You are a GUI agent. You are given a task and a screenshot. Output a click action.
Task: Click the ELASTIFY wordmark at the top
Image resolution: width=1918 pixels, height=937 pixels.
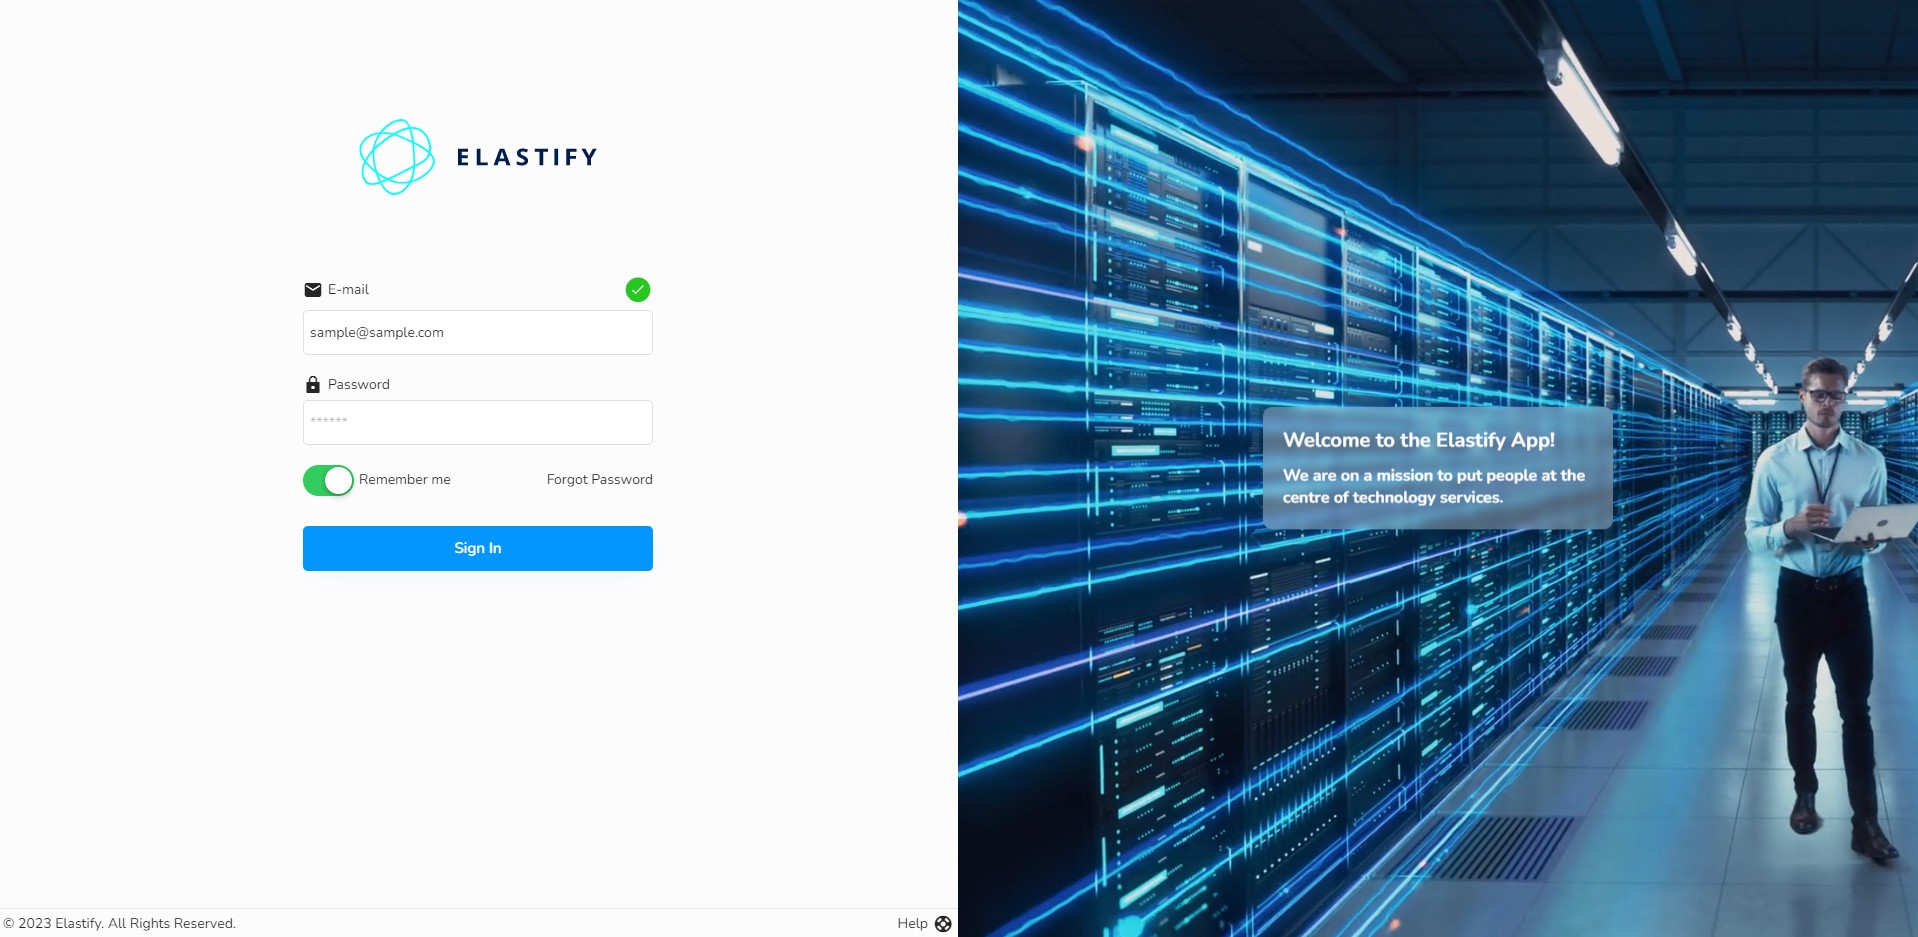click(528, 156)
